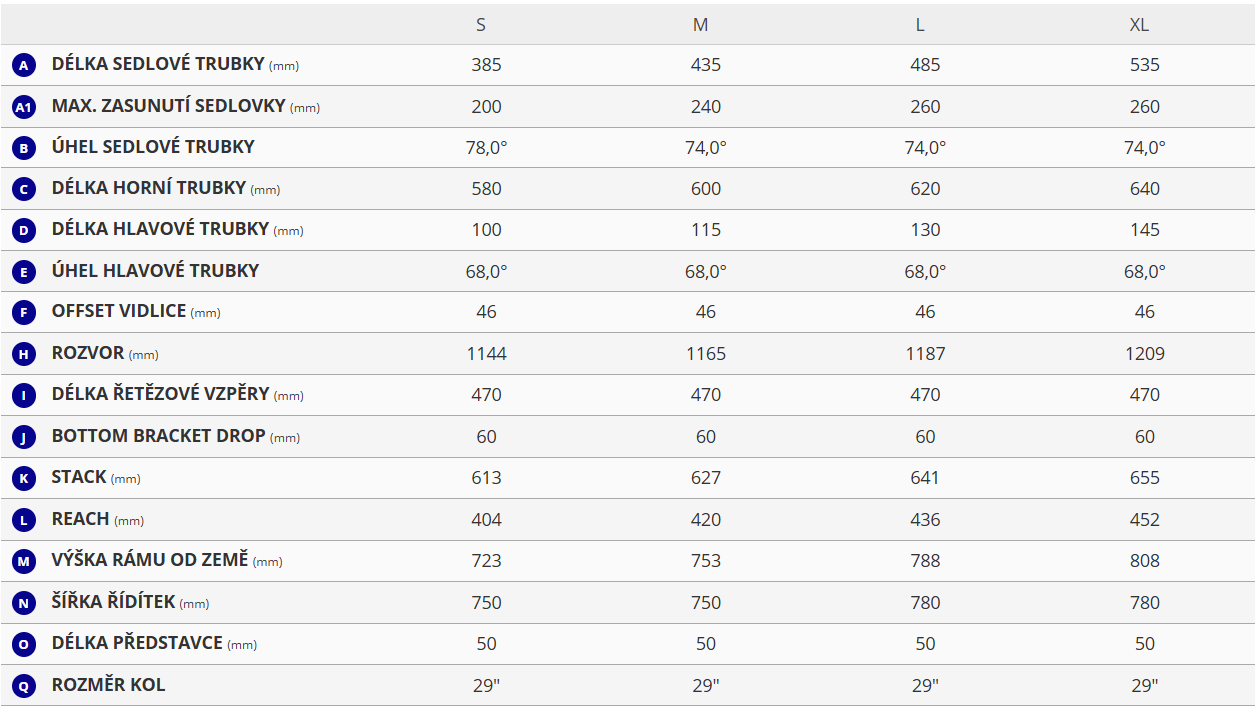Click the Q badge for ROZMĚR KOL
Viewport: 1259px width, 713px height.
tap(24, 686)
